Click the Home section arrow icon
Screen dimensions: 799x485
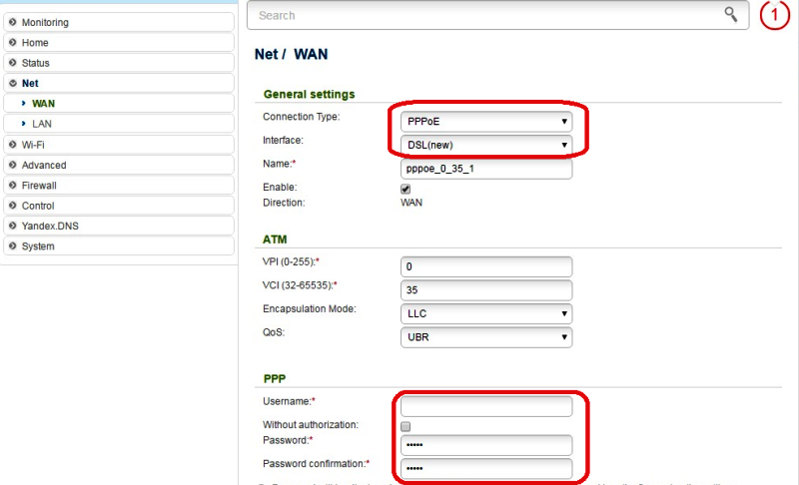(x=13, y=43)
